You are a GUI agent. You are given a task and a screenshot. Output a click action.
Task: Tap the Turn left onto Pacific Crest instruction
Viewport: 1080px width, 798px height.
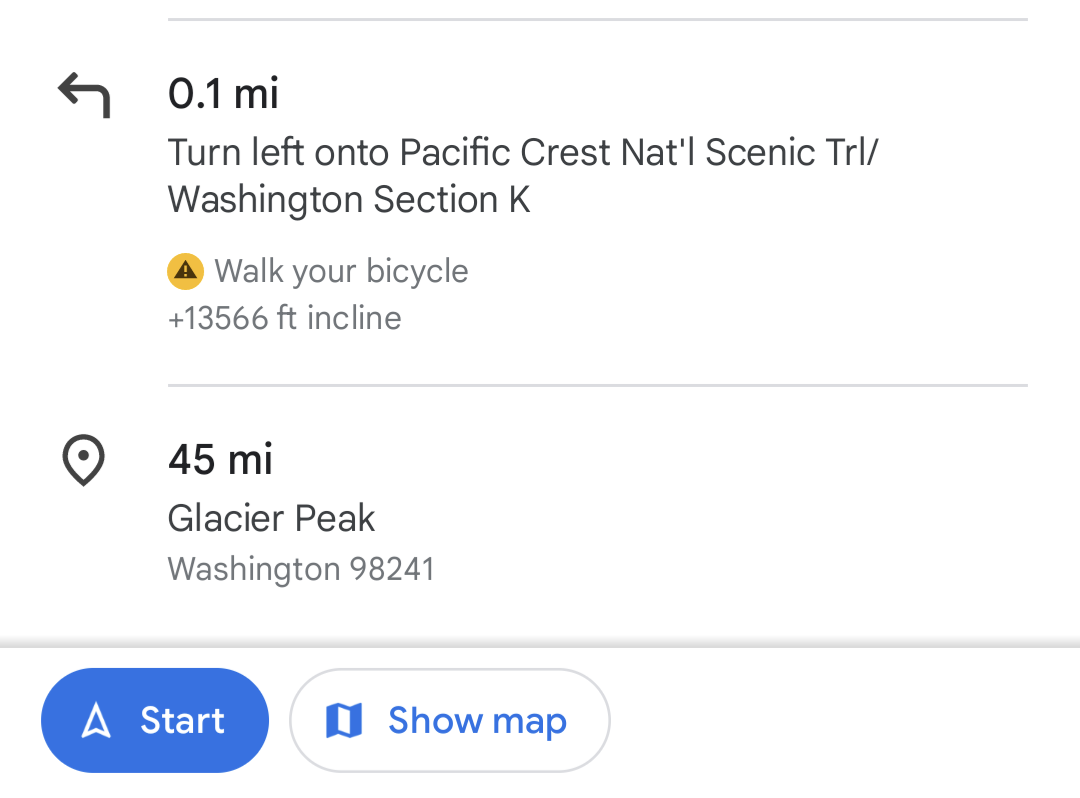[x=522, y=153]
